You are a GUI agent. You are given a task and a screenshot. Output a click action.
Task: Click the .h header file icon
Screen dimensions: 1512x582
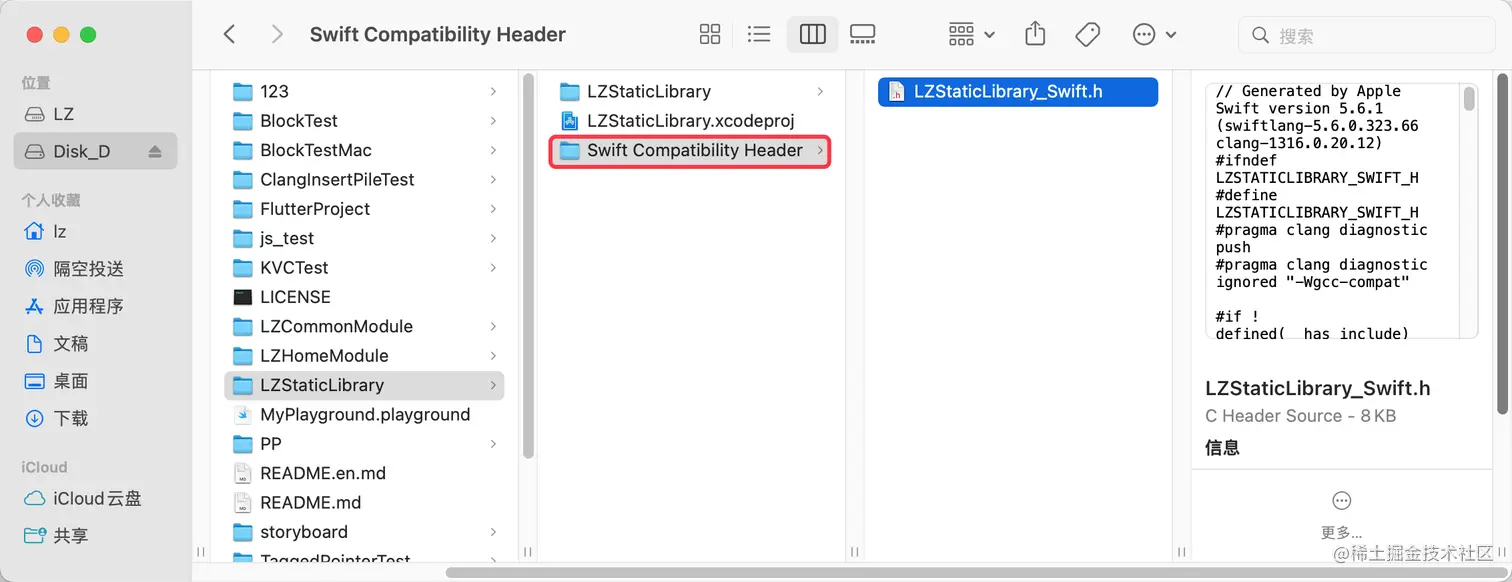coord(897,91)
